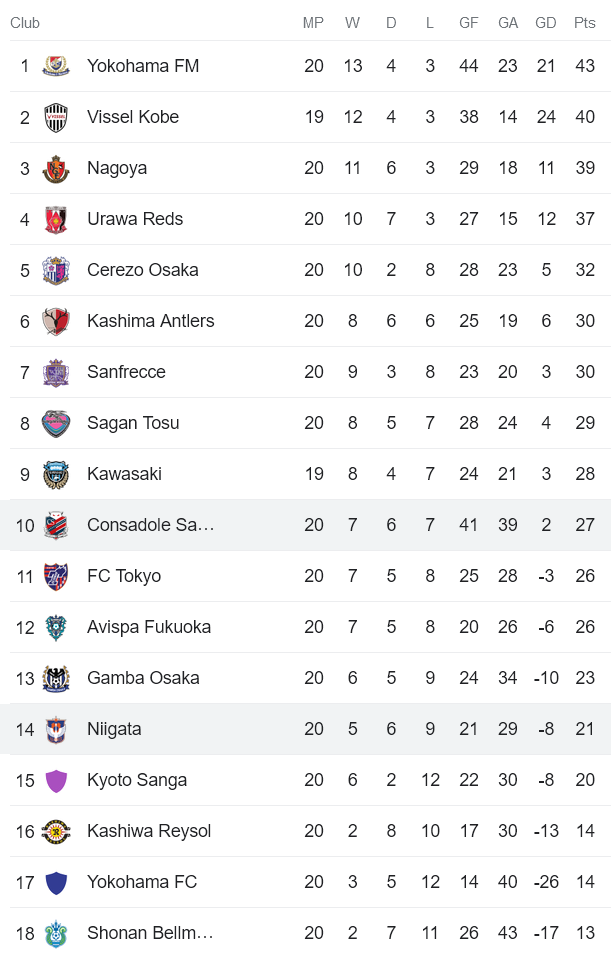The height and width of the screenshot is (967, 611).
Task: Open the FC Tokyo team page
Action: tap(125, 576)
